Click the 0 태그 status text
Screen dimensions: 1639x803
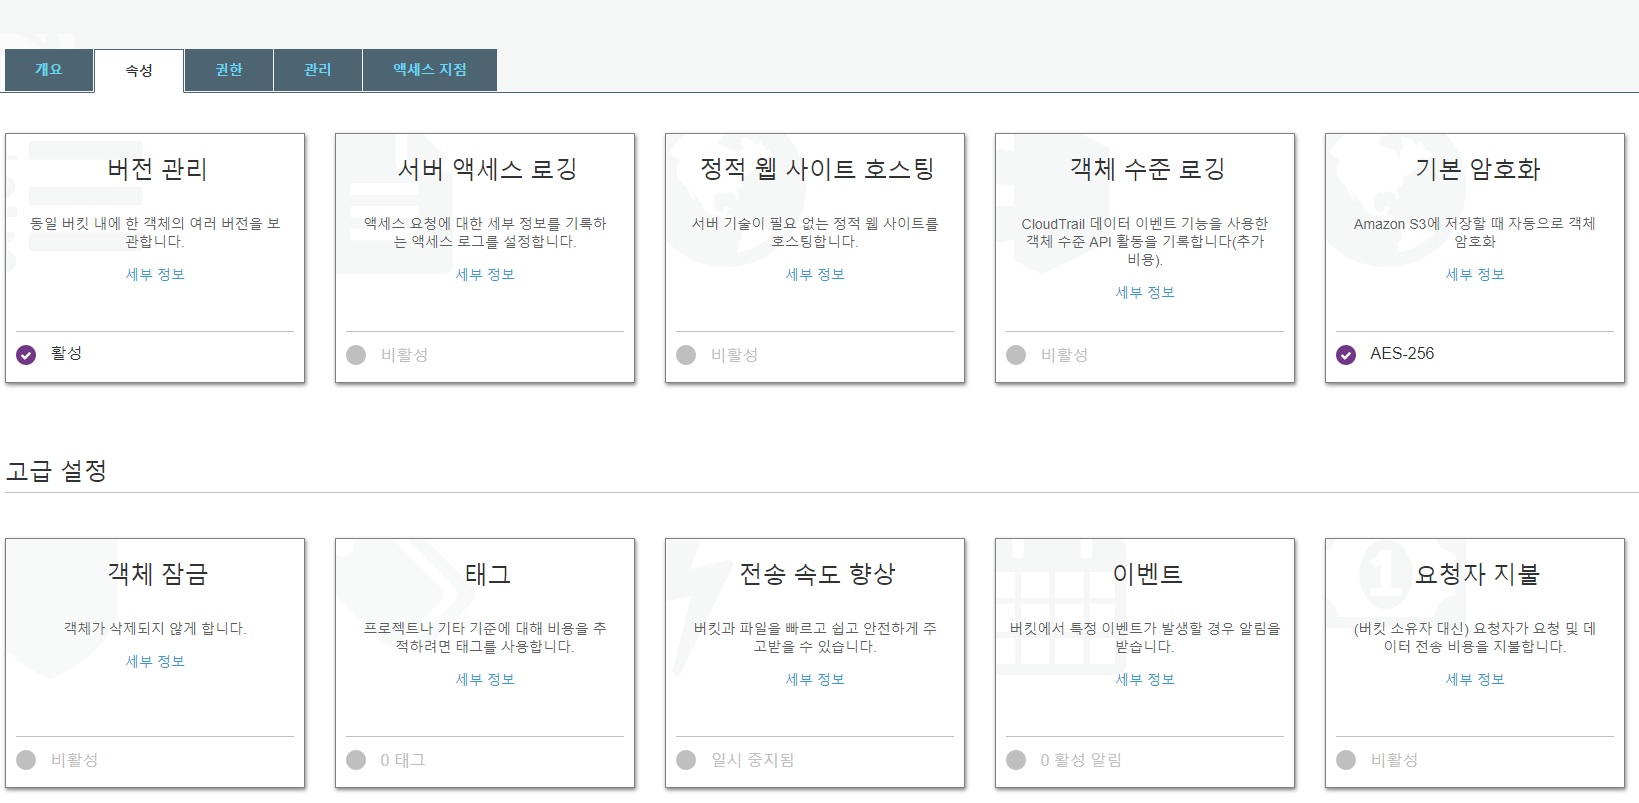click(403, 760)
